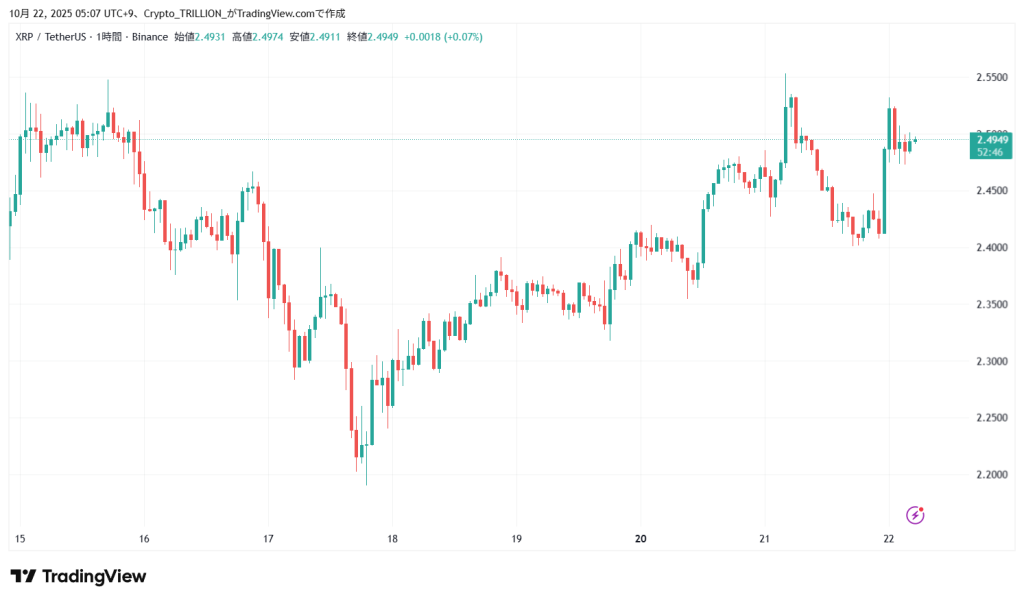
Task: Click the Binance exchange label
Action: click(144, 37)
